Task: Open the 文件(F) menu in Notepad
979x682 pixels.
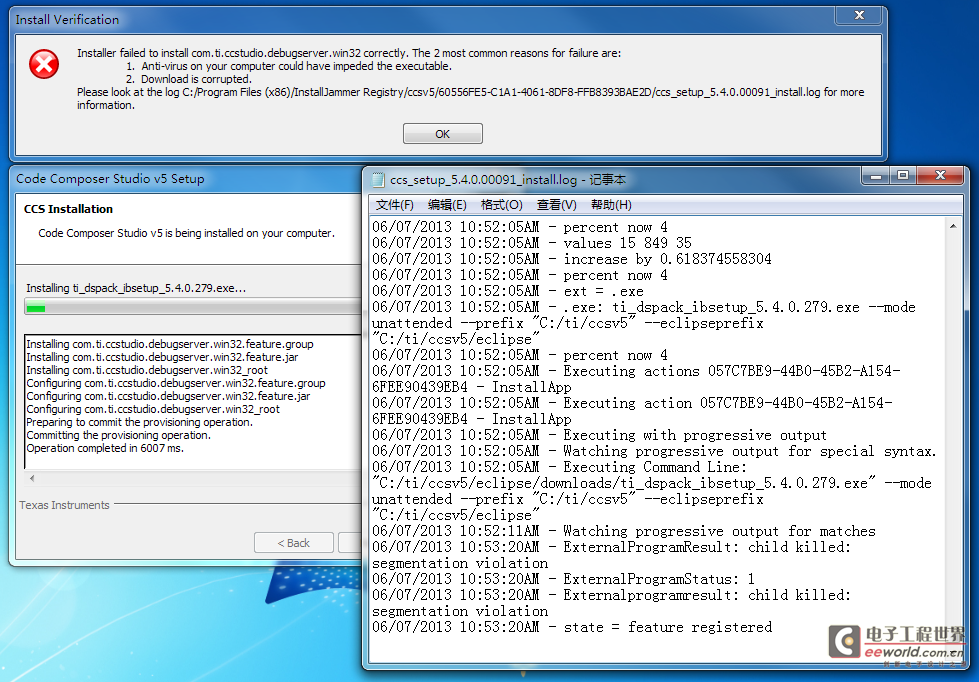Action: coord(395,205)
